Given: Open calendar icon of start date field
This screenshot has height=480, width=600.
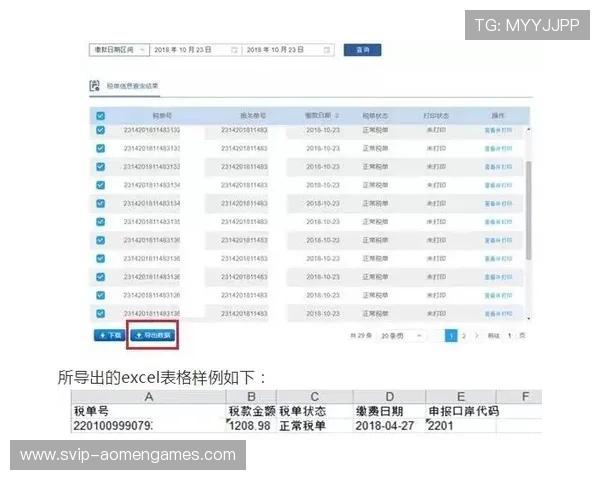Looking at the screenshot, I should (x=235, y=50).
